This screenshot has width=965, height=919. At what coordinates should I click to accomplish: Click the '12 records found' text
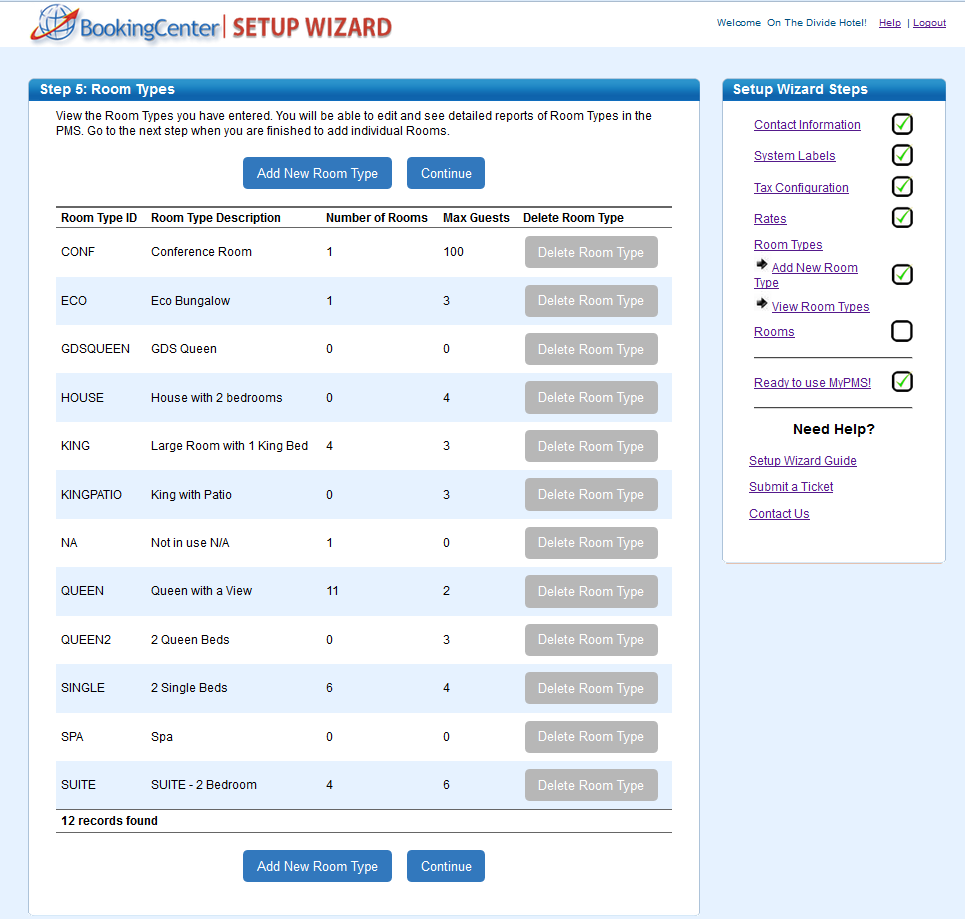tap(110, 821)
